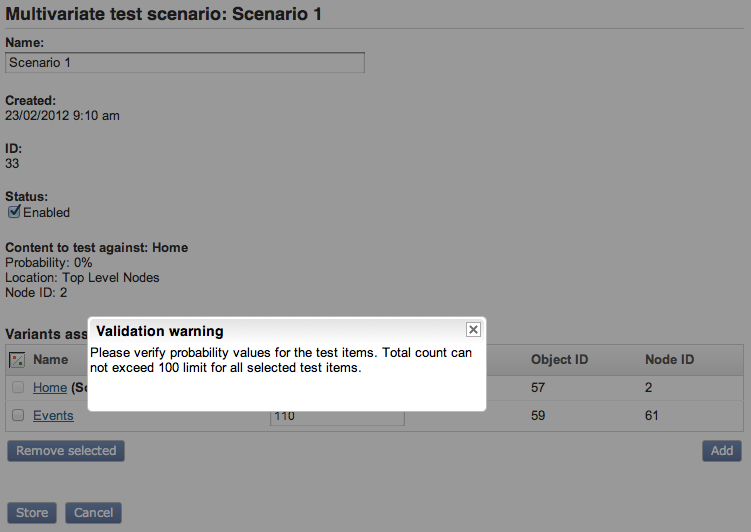Click the Remove selected button
Viewport: 751px width, 532px height.
[x=66, y=451]
